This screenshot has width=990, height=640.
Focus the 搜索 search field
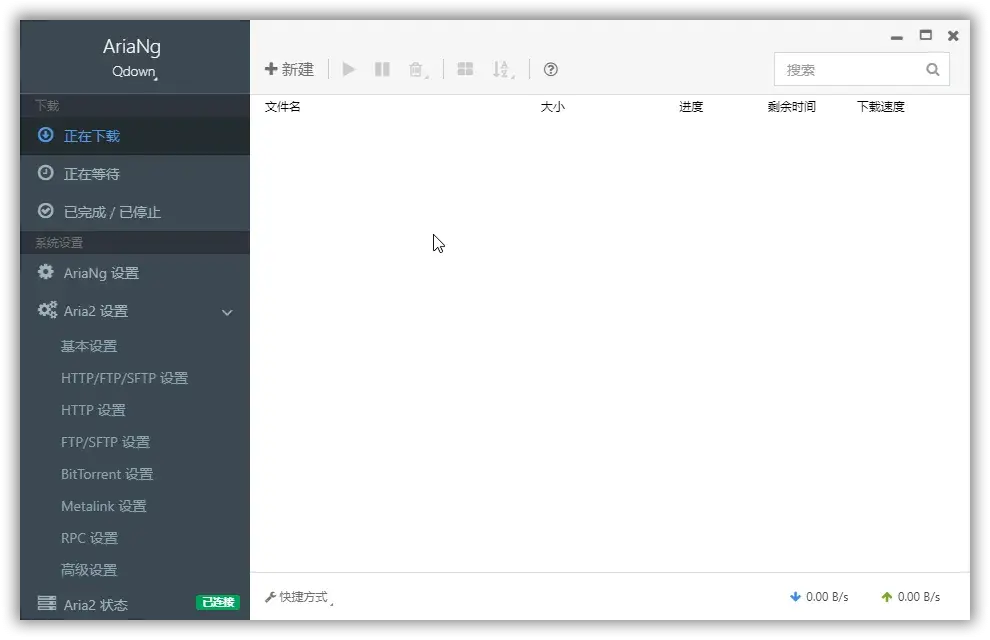(x=861, y=69)
